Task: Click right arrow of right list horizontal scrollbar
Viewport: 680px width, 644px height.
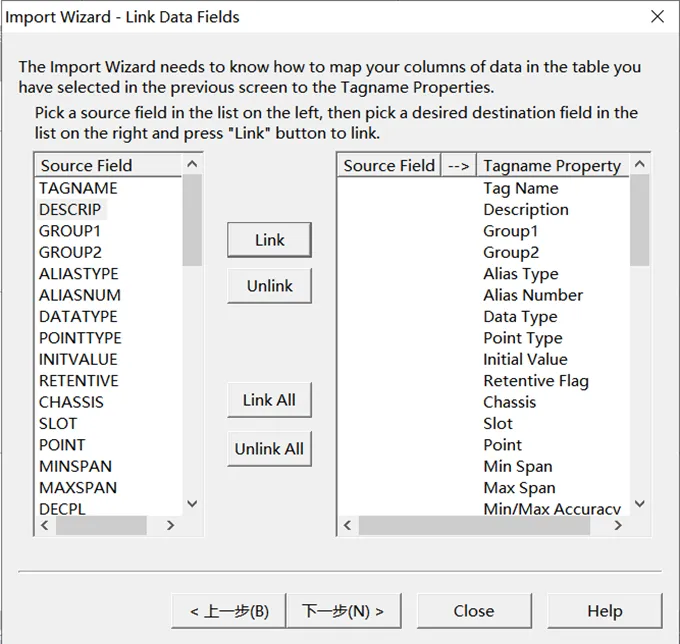Action: point(618,526)
